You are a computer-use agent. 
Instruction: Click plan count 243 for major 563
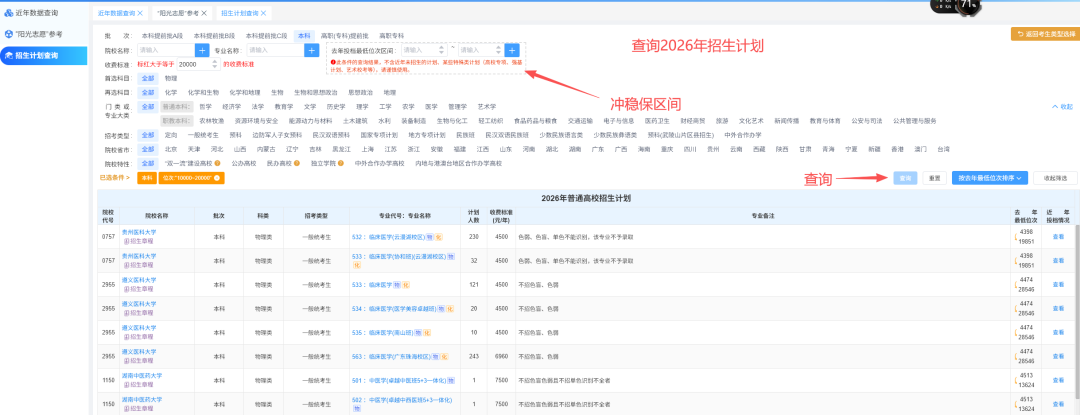473,357
